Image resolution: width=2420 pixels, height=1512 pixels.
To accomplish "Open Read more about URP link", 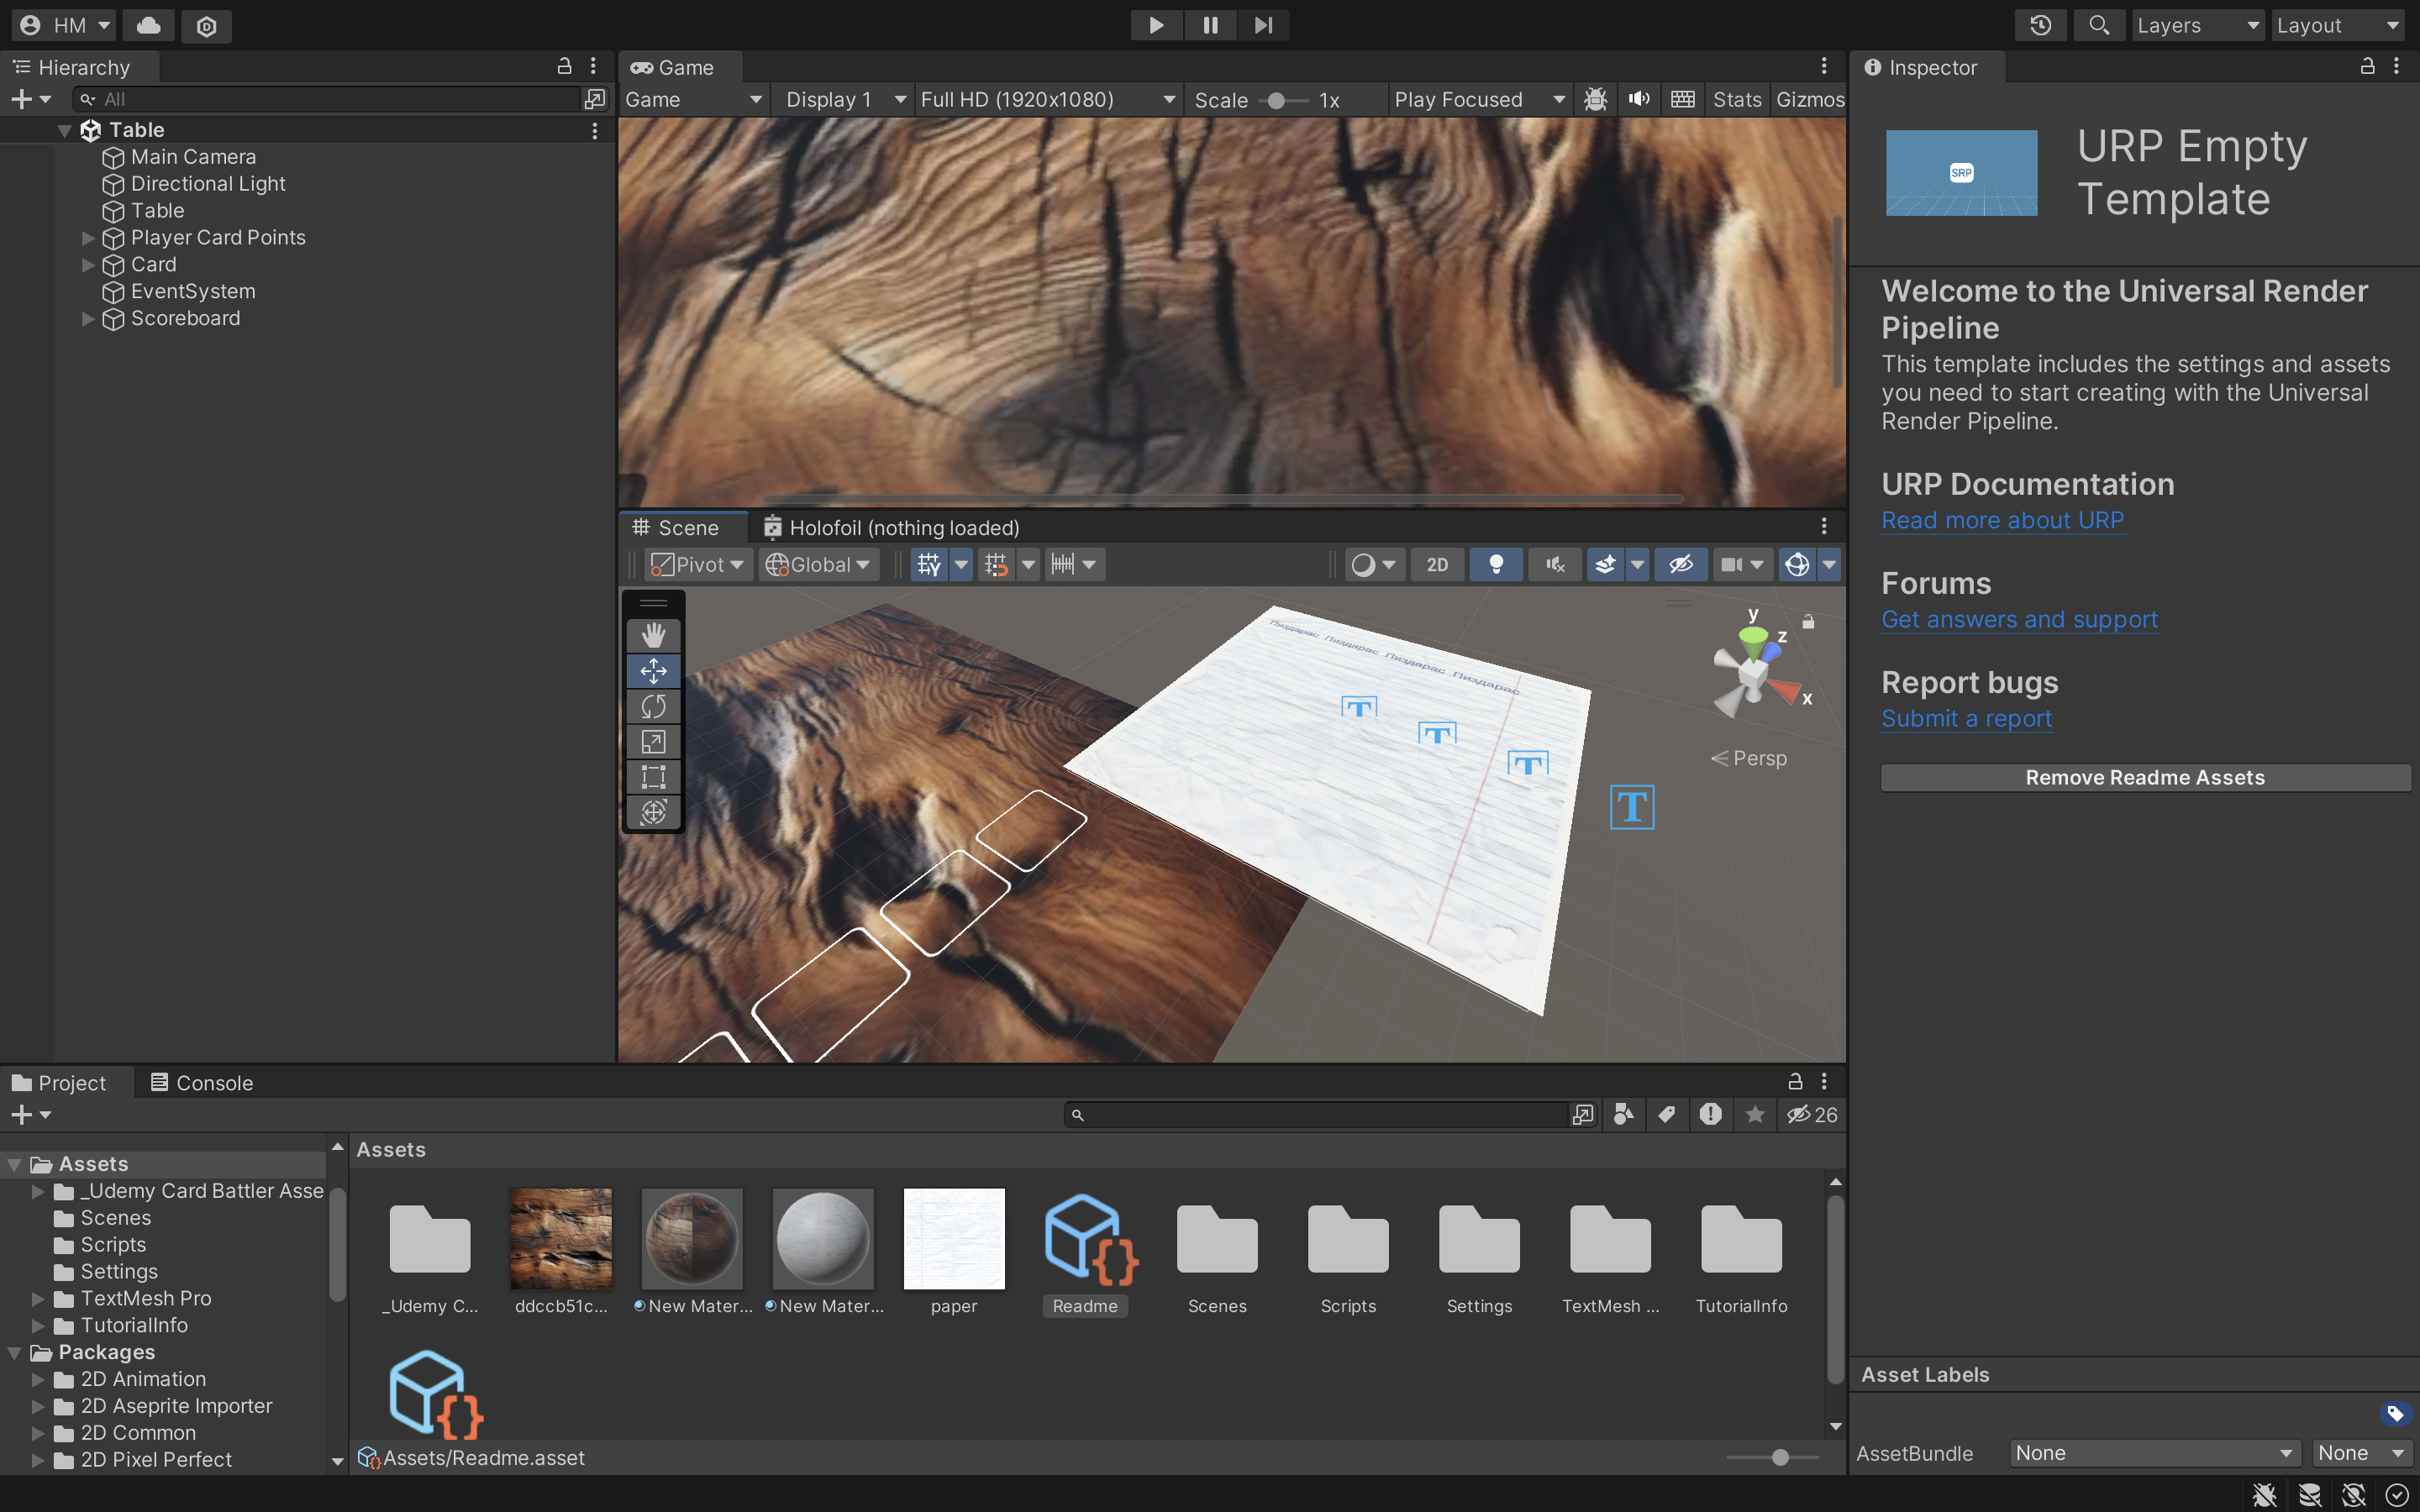I will [x=2002, y=520].
